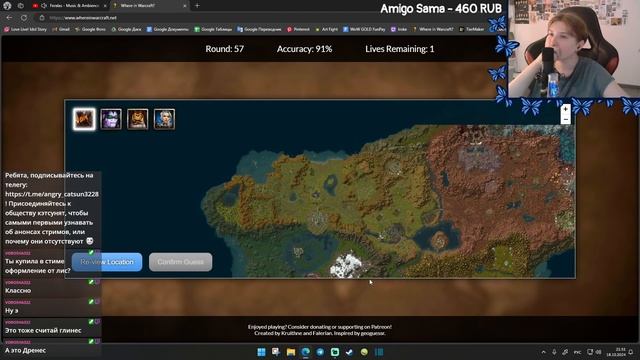The image size is (640, 360).
Task: Go back in browser history
Action: tap(9, 18)
